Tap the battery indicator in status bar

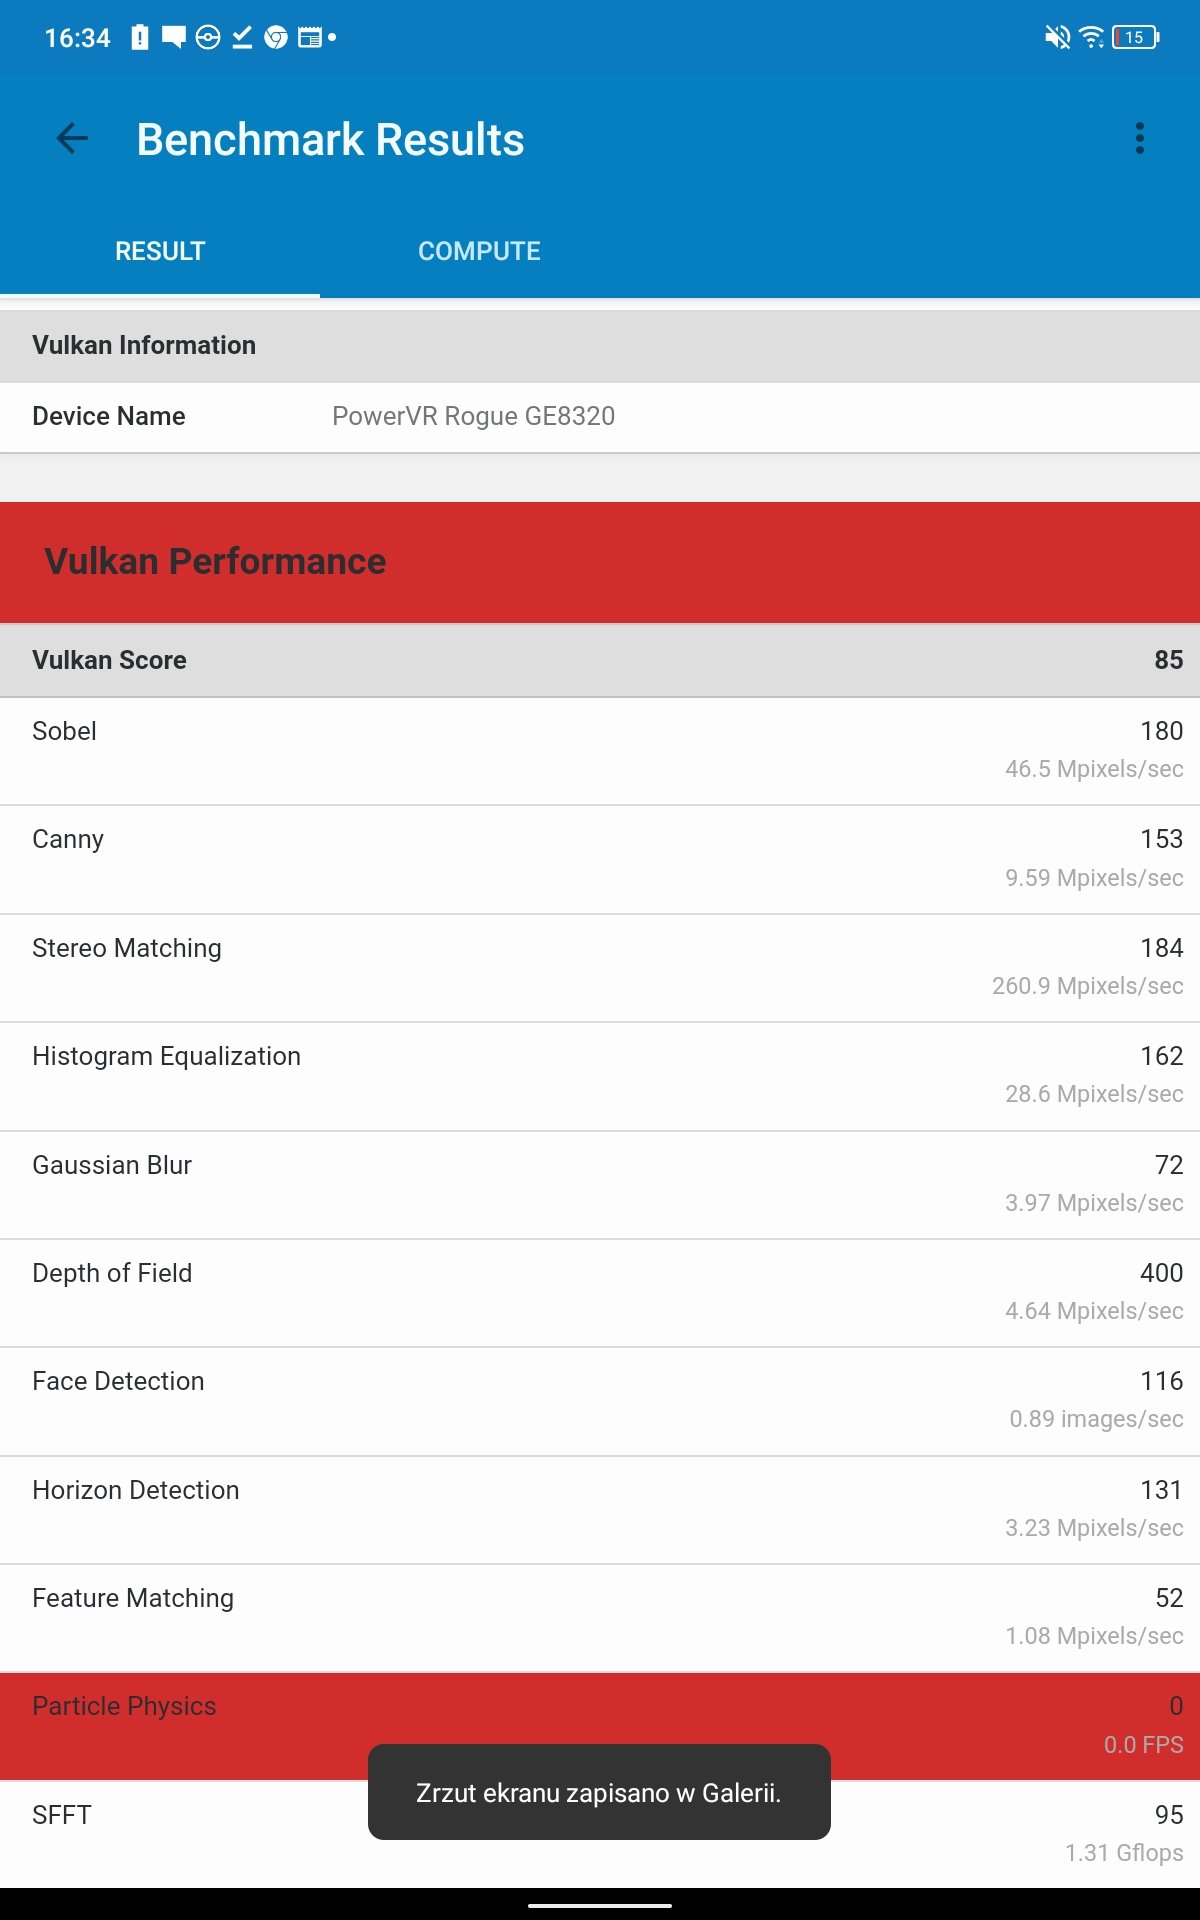click(x=1136, y=38)
